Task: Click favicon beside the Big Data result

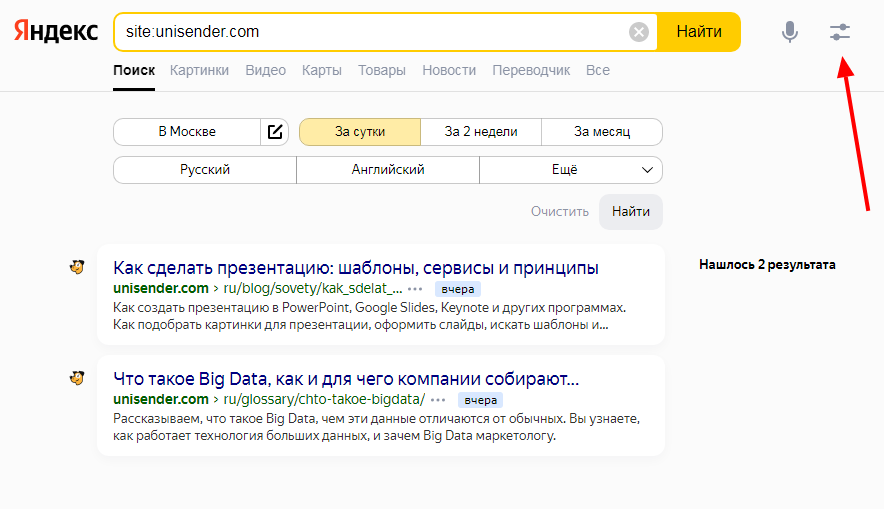Action: pyautogui.click(x=77, y=378)
